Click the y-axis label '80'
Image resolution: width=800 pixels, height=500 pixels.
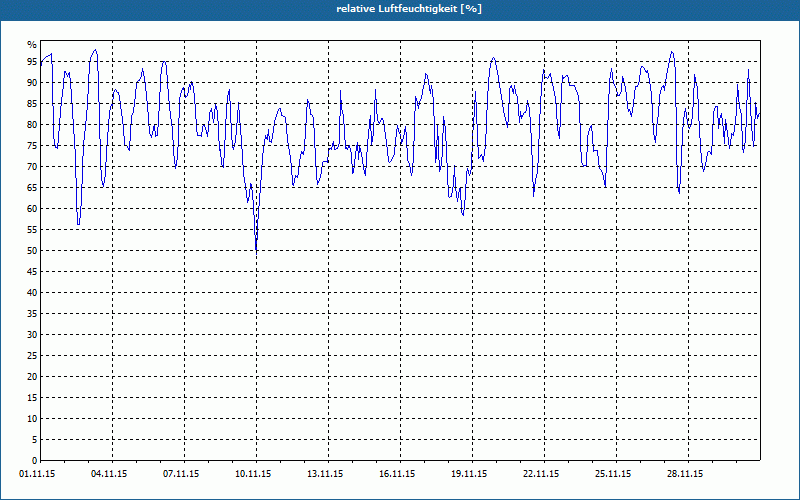(x=32, y=124)
